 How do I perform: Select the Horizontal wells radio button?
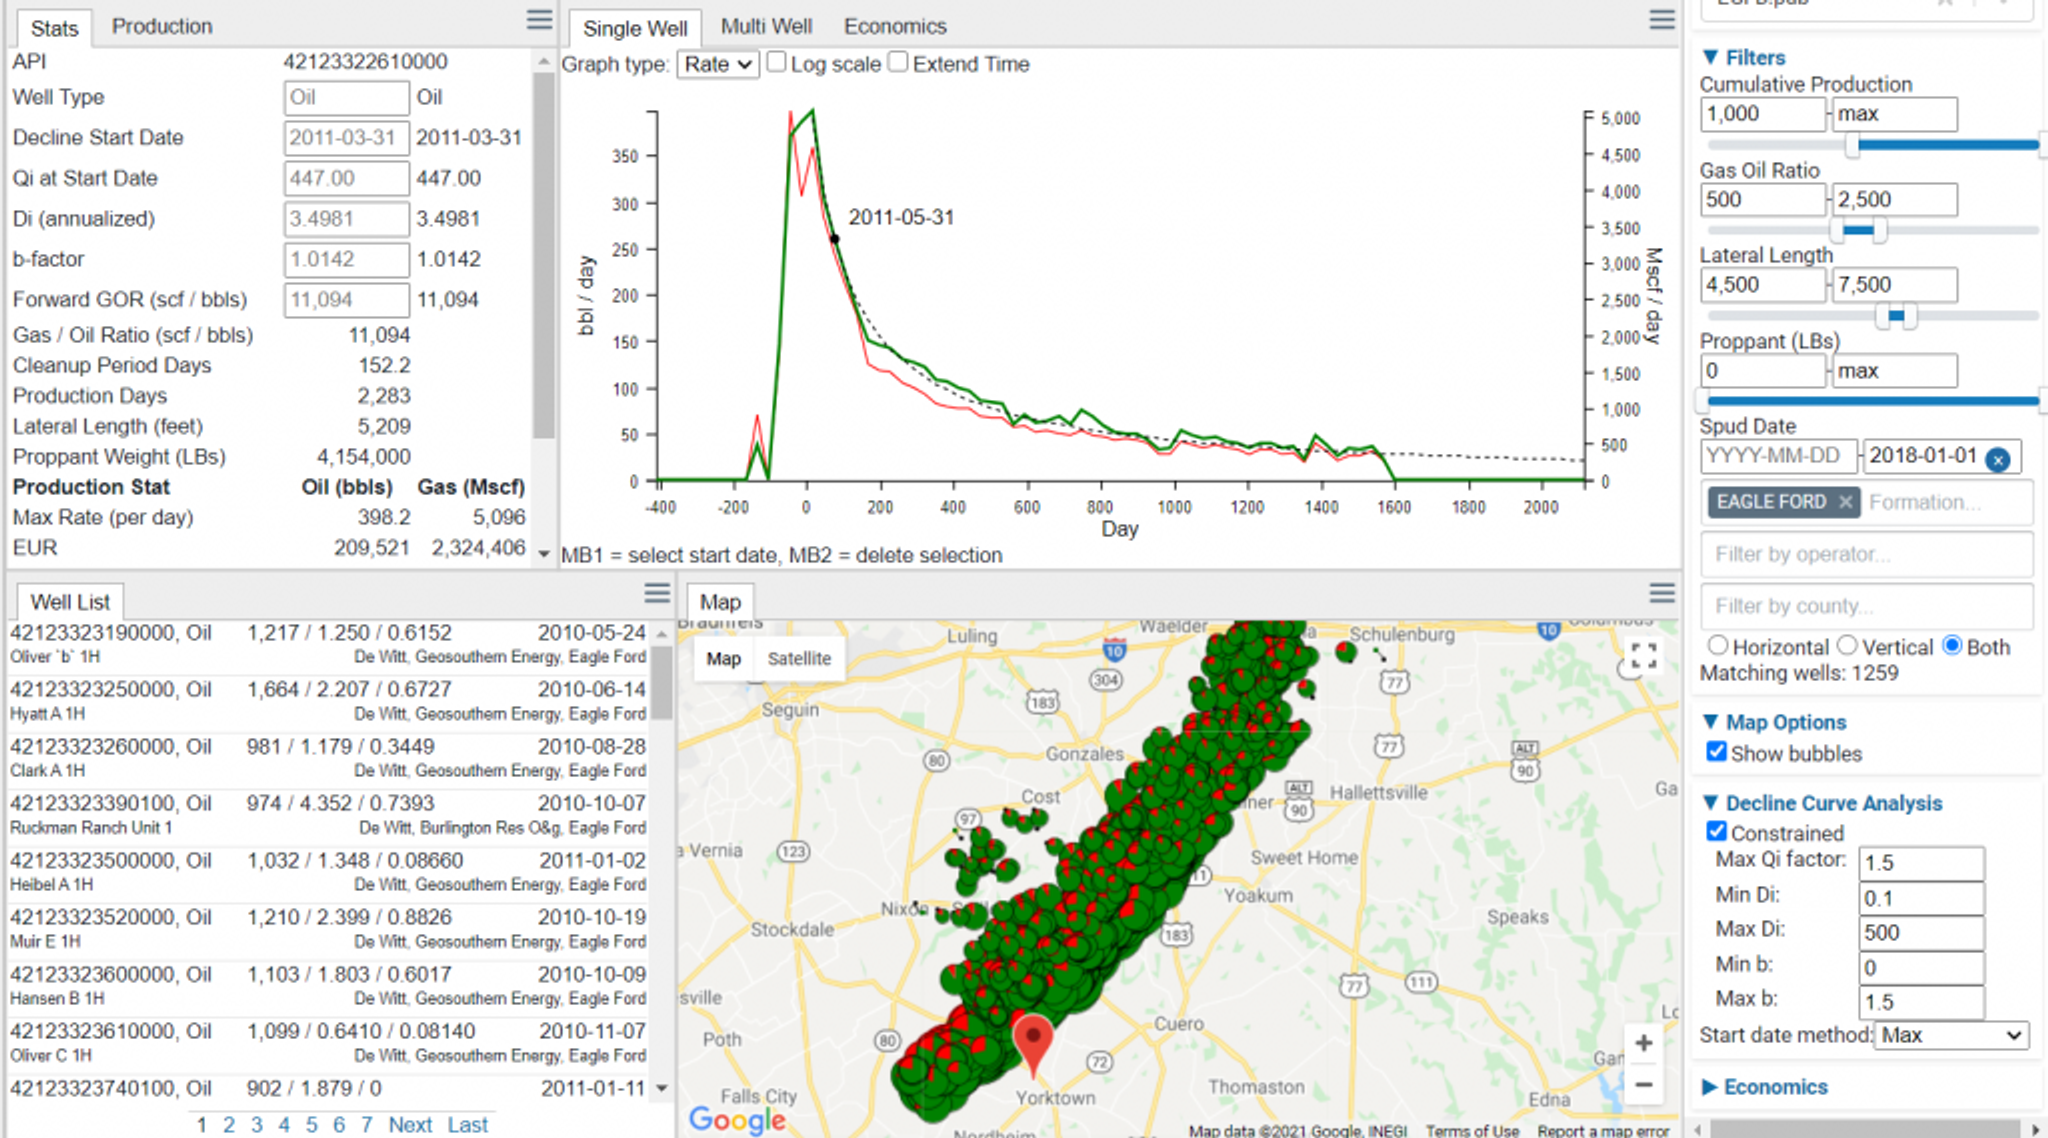pos(1718,646)
